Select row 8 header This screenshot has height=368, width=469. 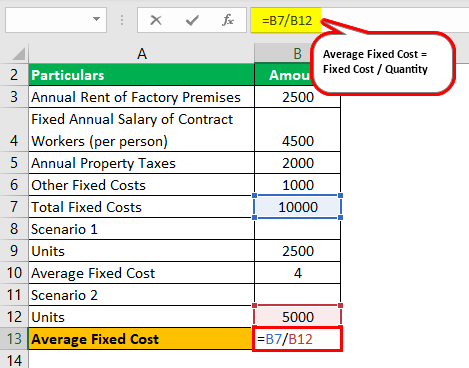pyautogui.click(x=14, y=229)
